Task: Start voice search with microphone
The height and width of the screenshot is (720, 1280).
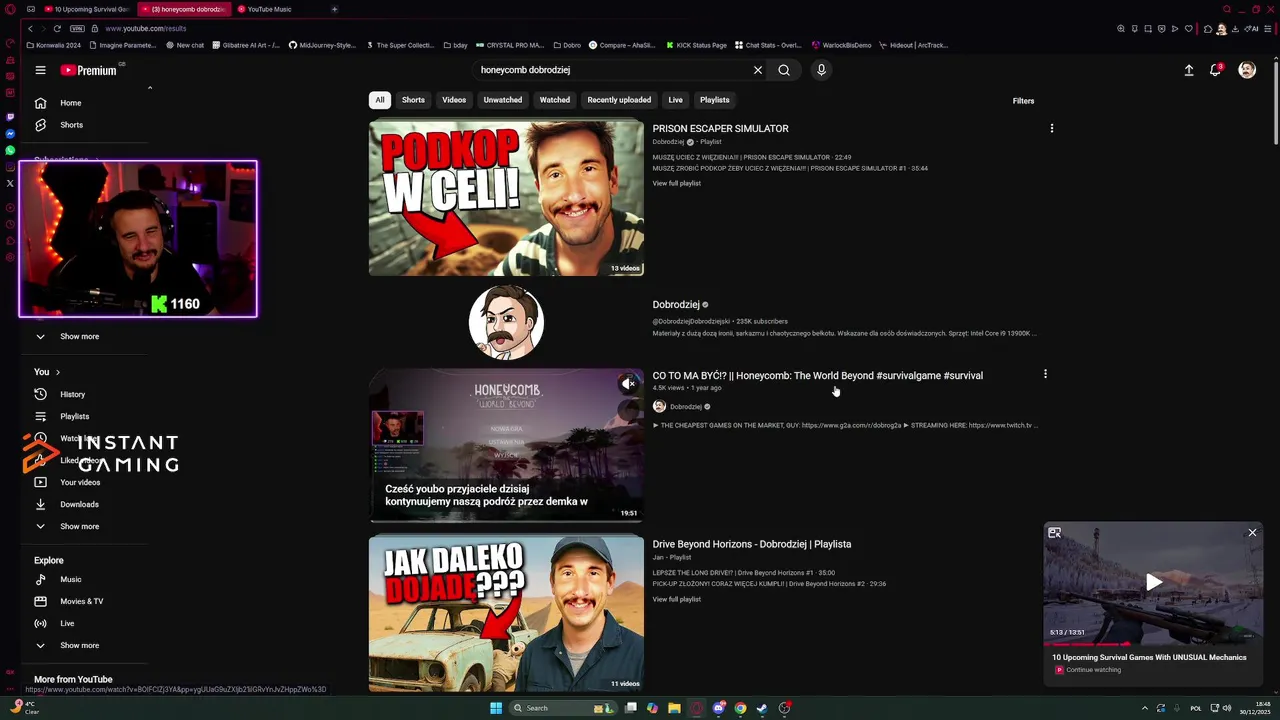Action: [x=821, y=70]
